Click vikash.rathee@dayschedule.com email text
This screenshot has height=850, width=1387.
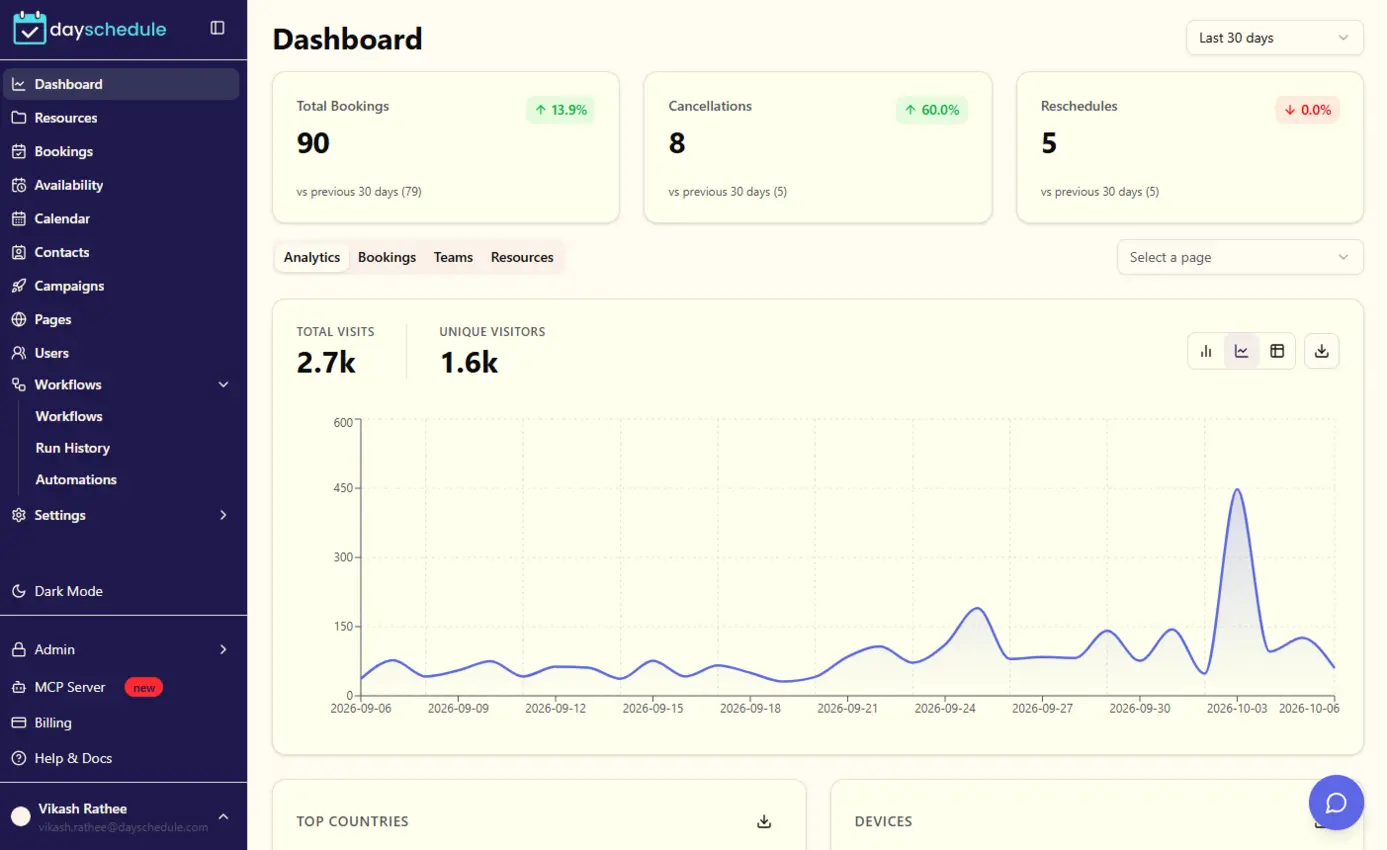click(123, 827)
